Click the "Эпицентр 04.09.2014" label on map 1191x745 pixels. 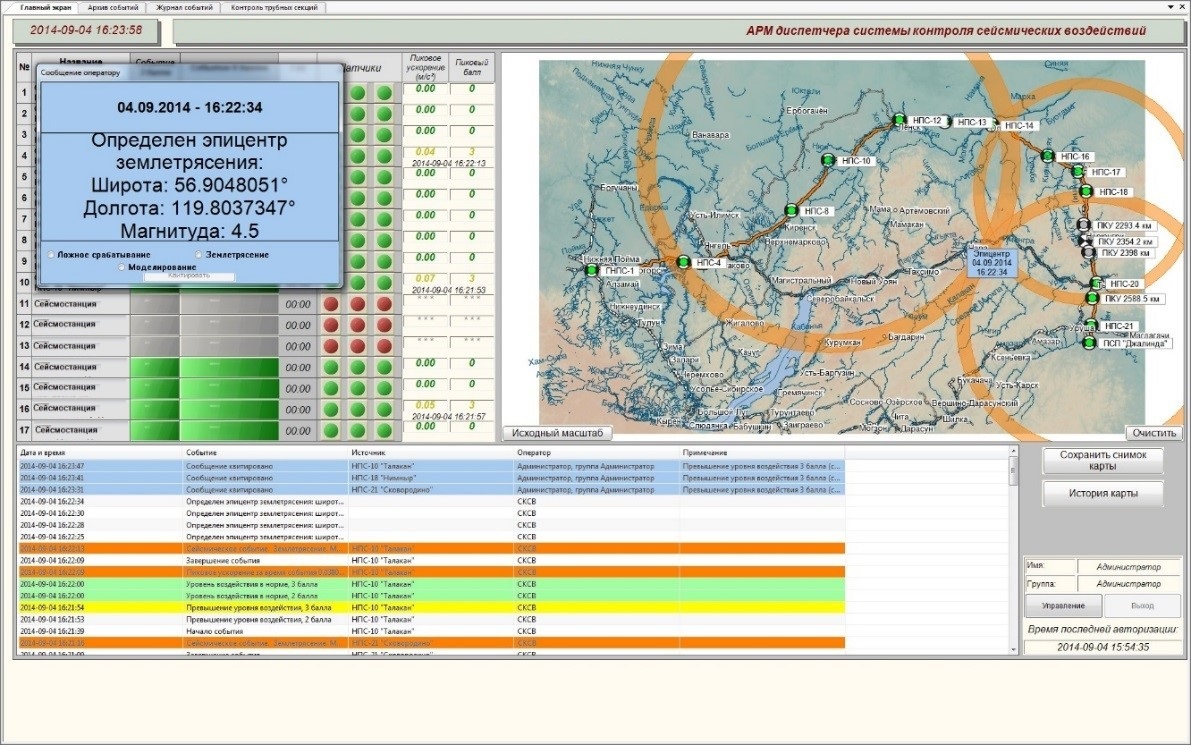click(x=991, y=263)
